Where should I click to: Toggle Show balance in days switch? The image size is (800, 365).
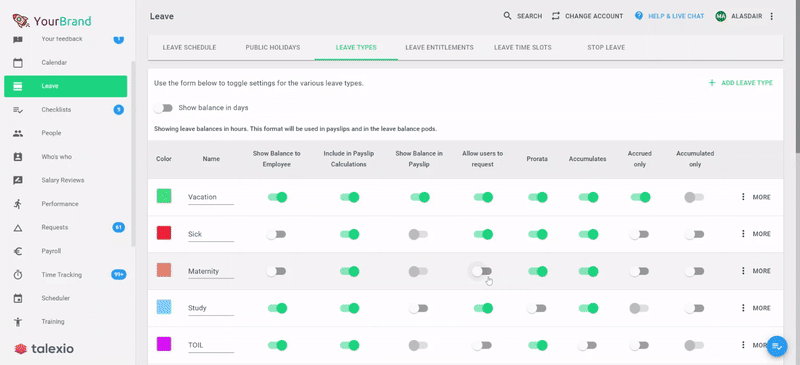(x=163, y=108)
